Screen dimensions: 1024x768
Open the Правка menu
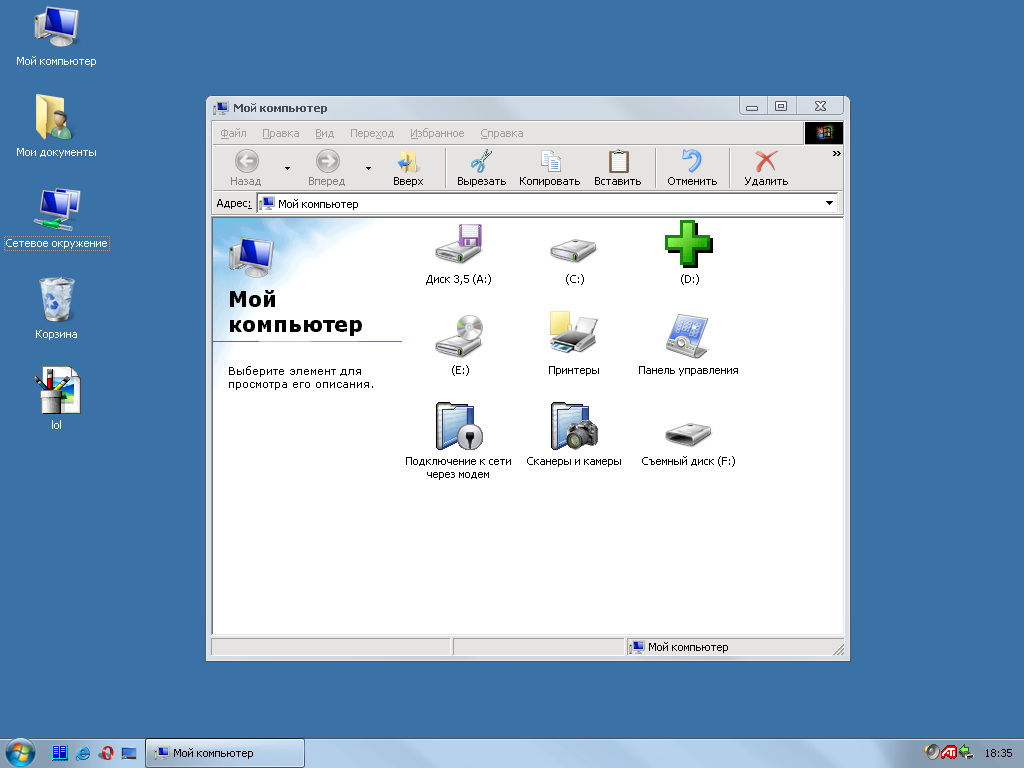pyautogui.click(x=281, y=133)
